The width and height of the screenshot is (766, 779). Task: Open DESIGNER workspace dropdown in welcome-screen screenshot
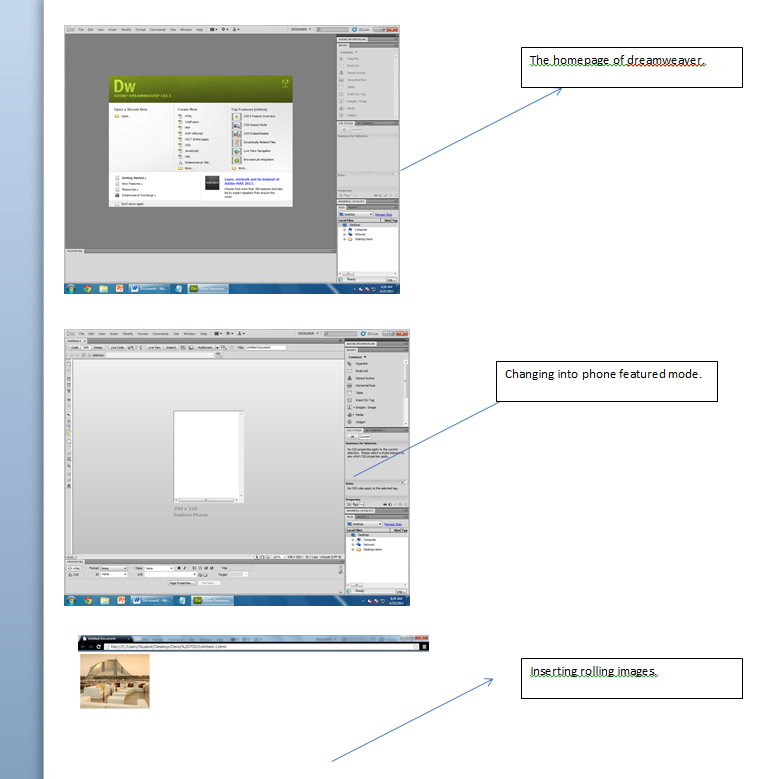301,29
